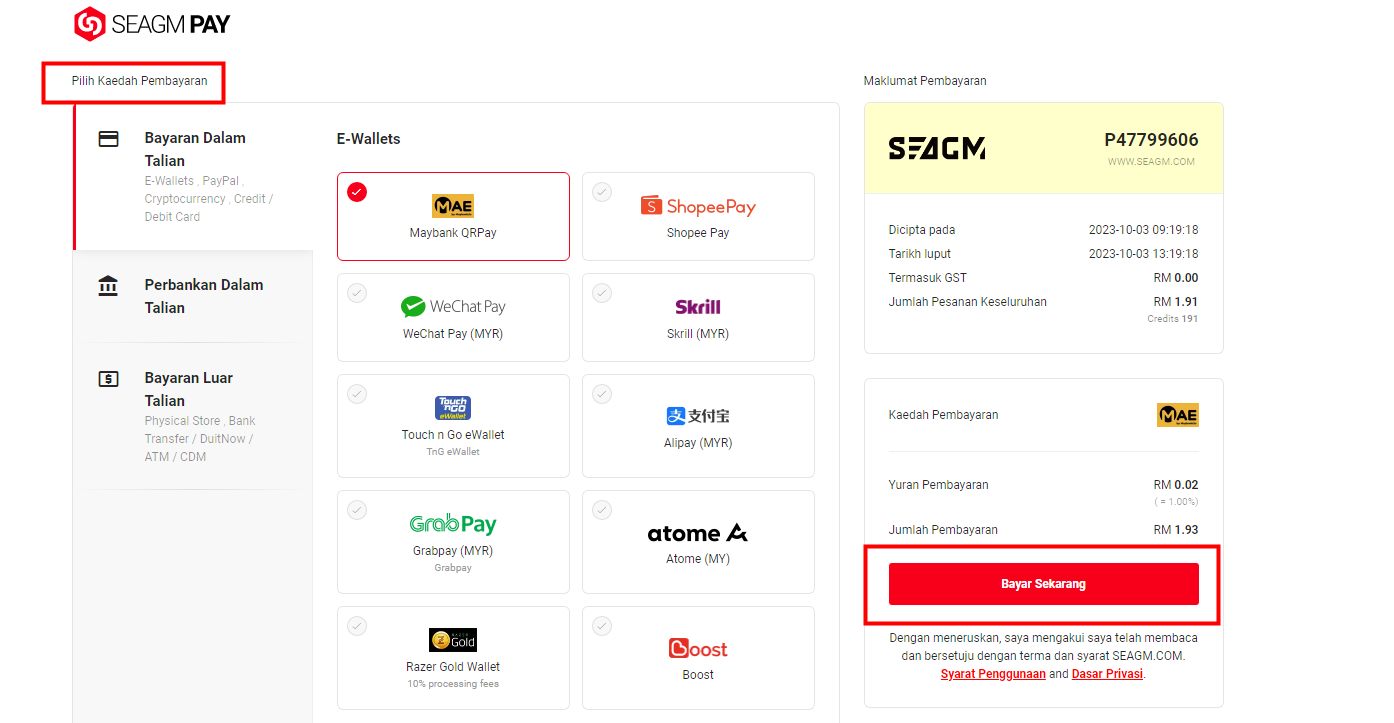
Task: Select the ShopeePay logo
Action: 698,206
